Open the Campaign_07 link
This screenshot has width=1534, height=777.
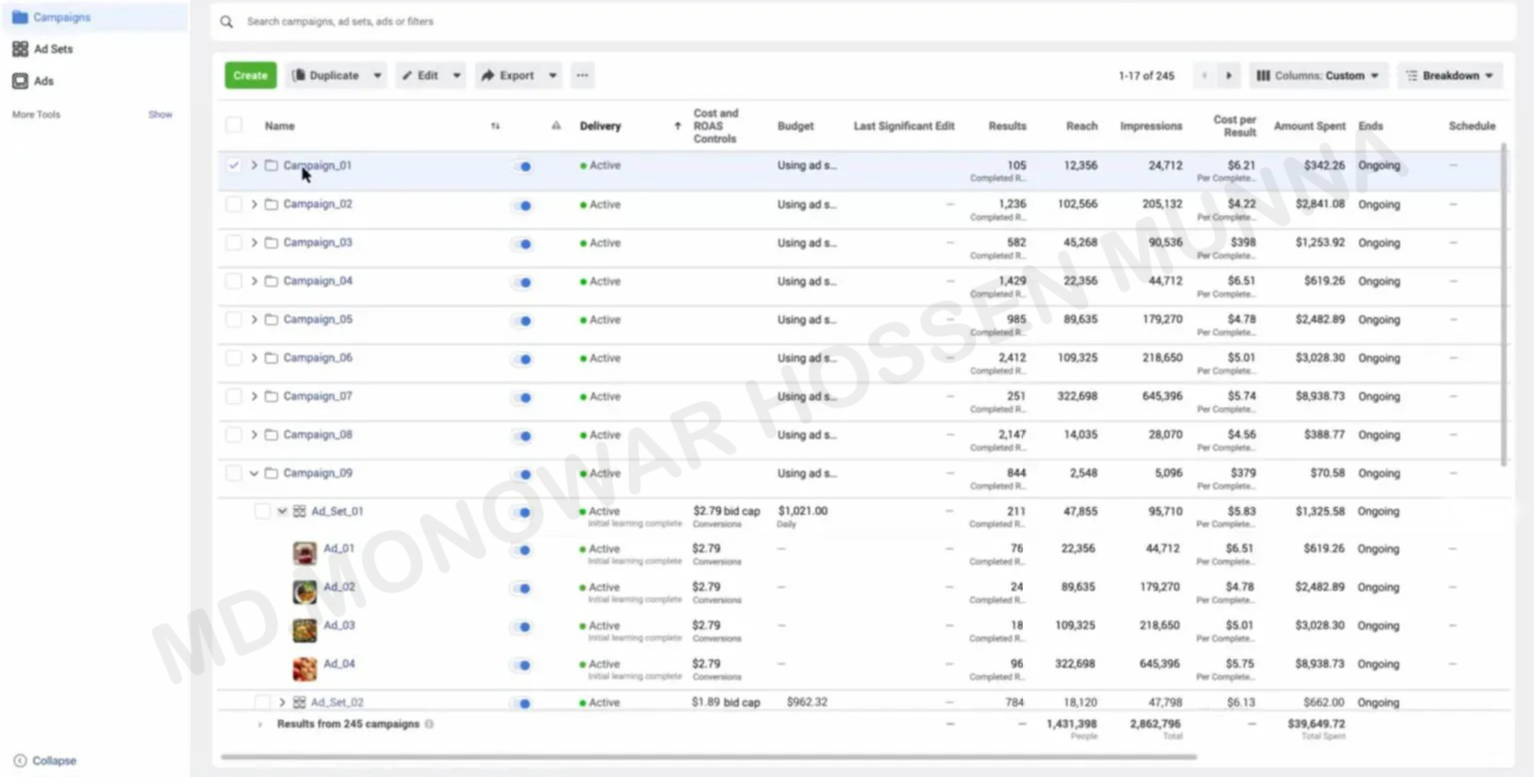coord(317,396)
